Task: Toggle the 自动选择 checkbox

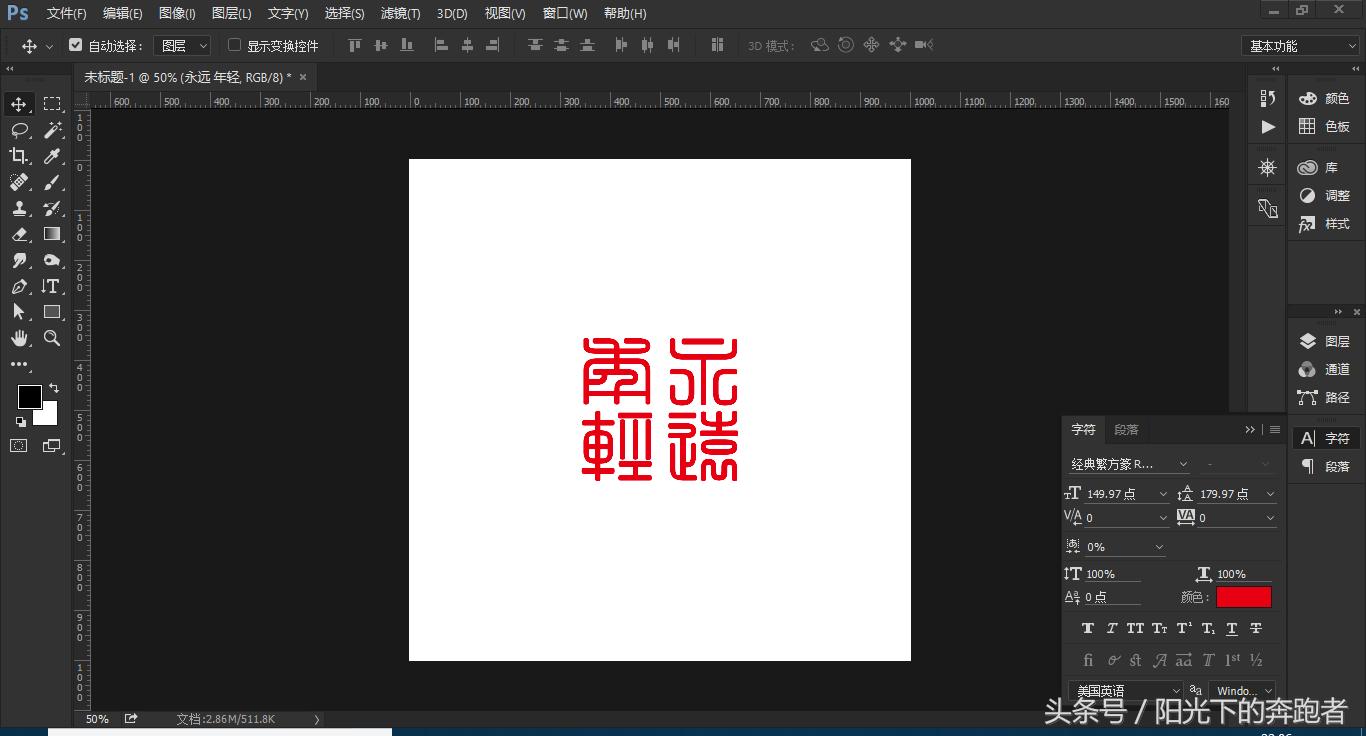Action: point(76,45)
